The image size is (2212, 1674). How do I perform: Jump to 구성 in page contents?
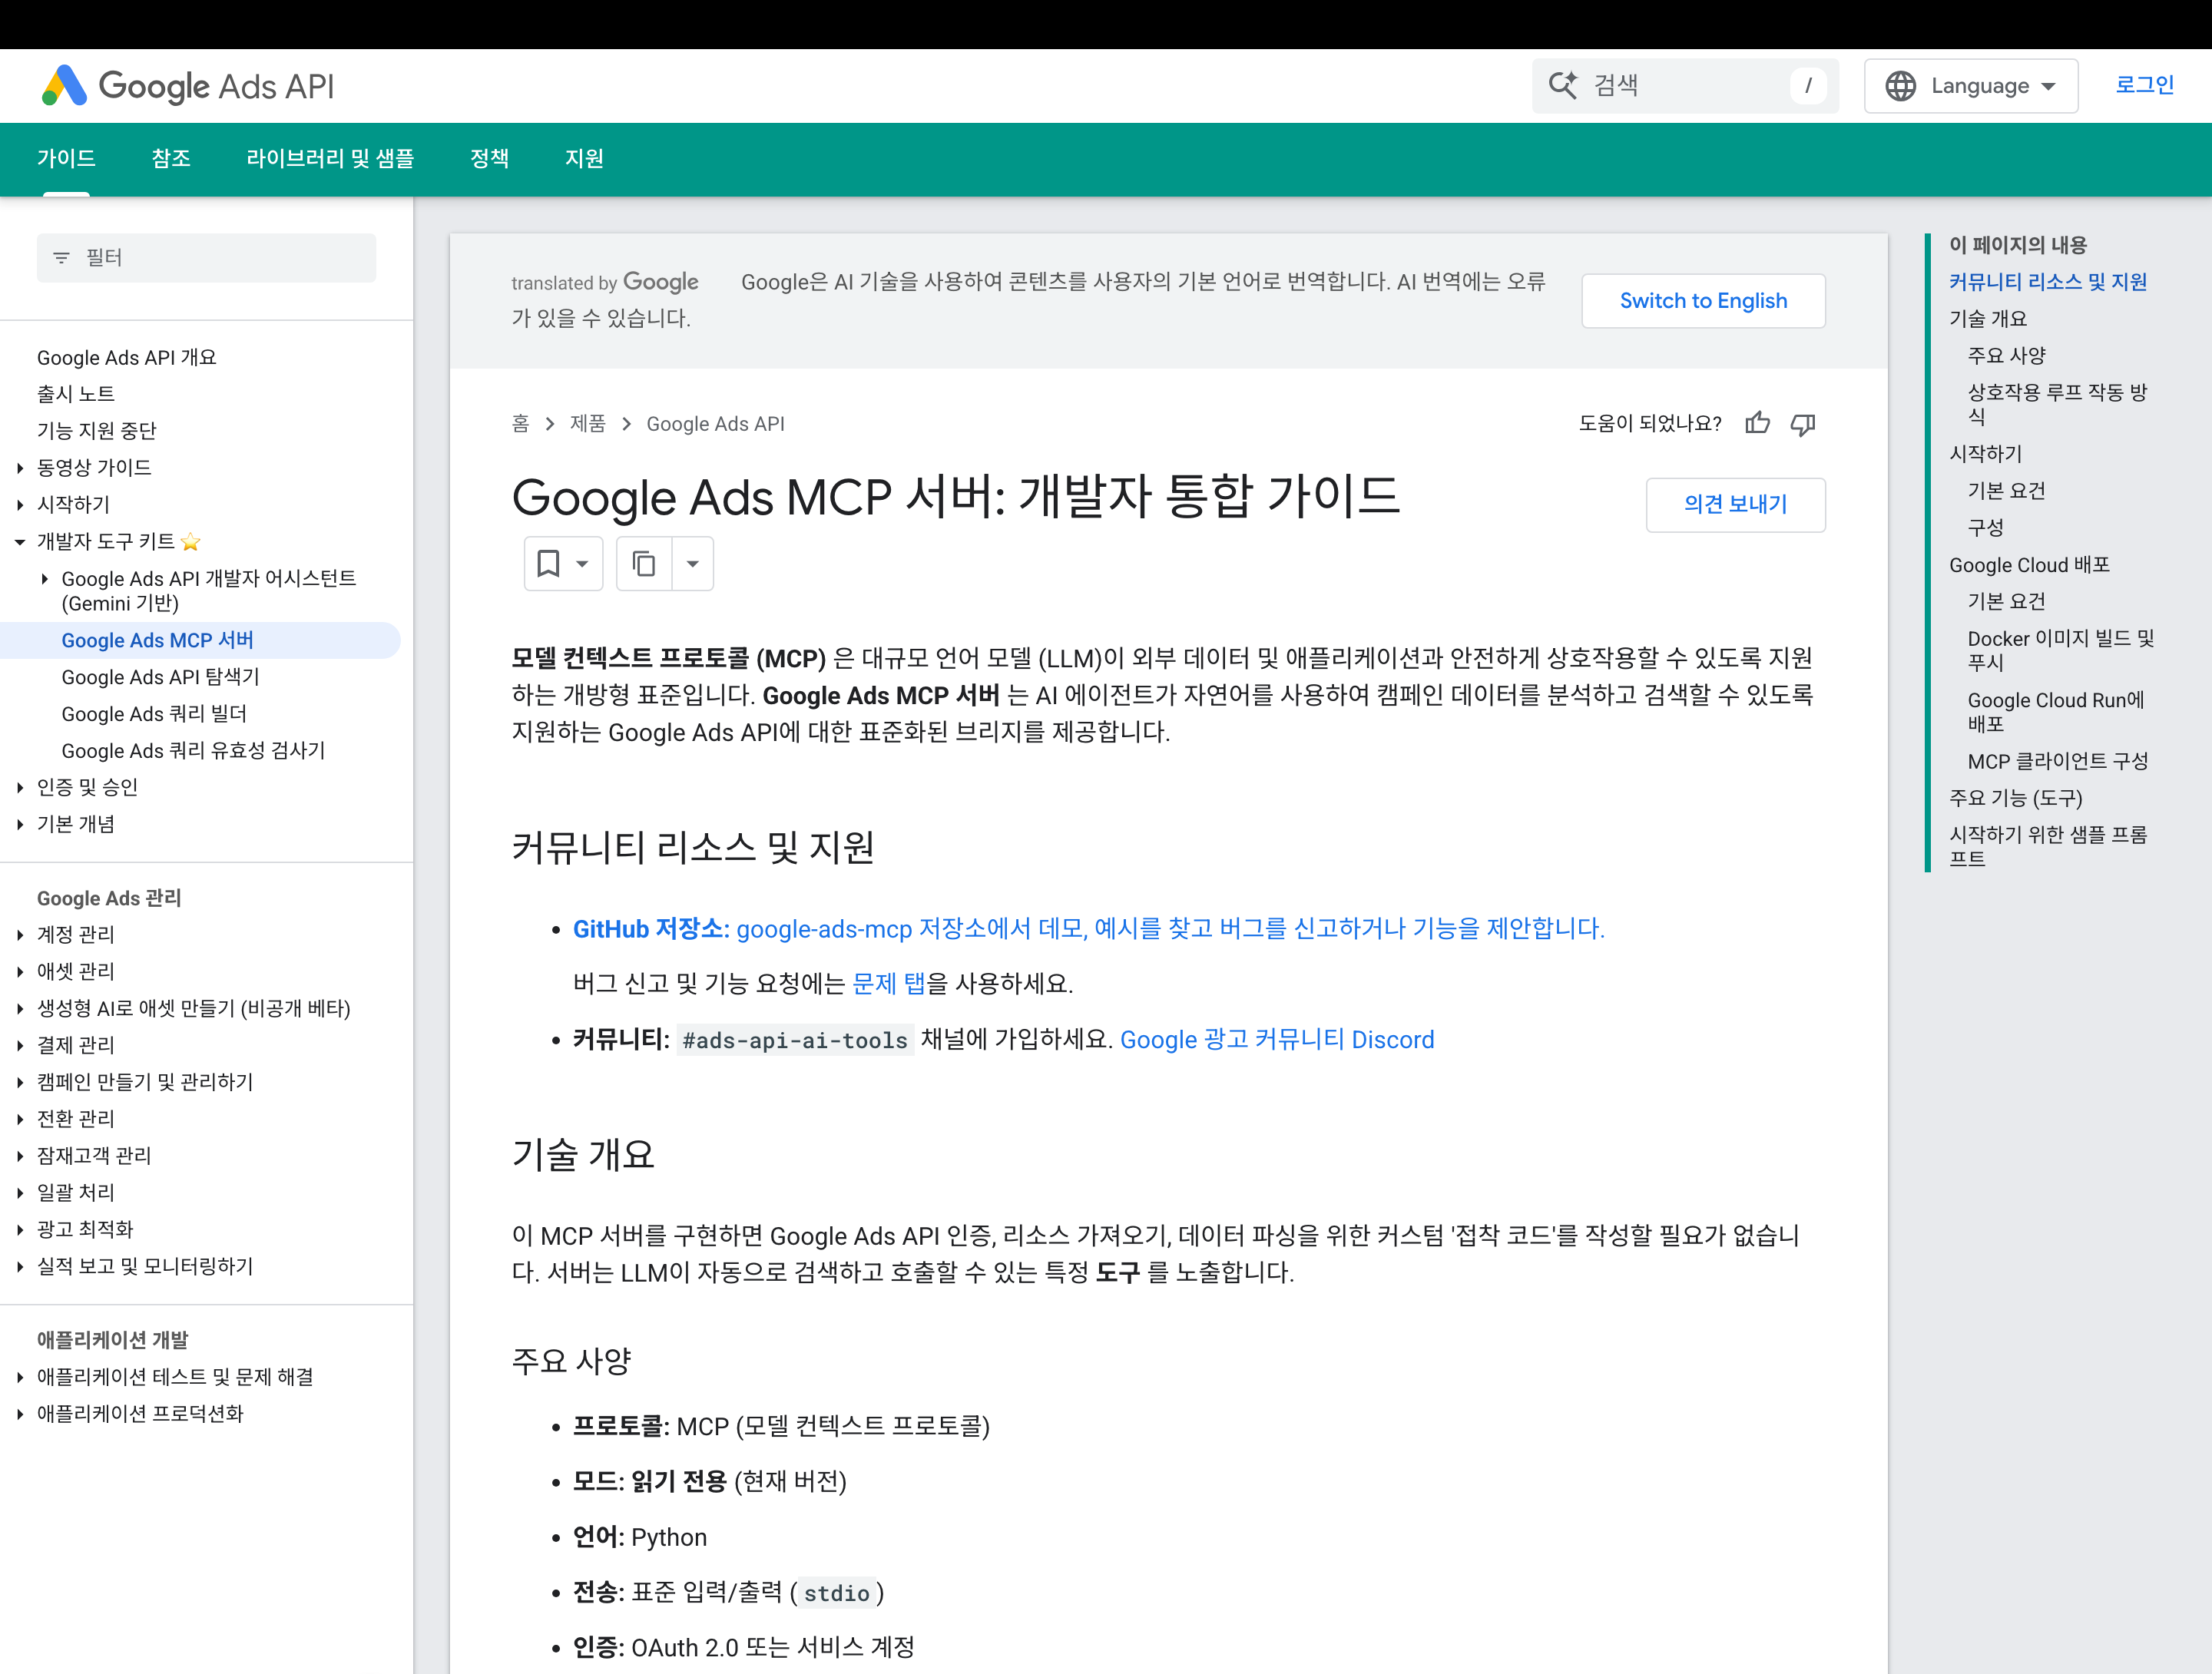[1986, 528]
